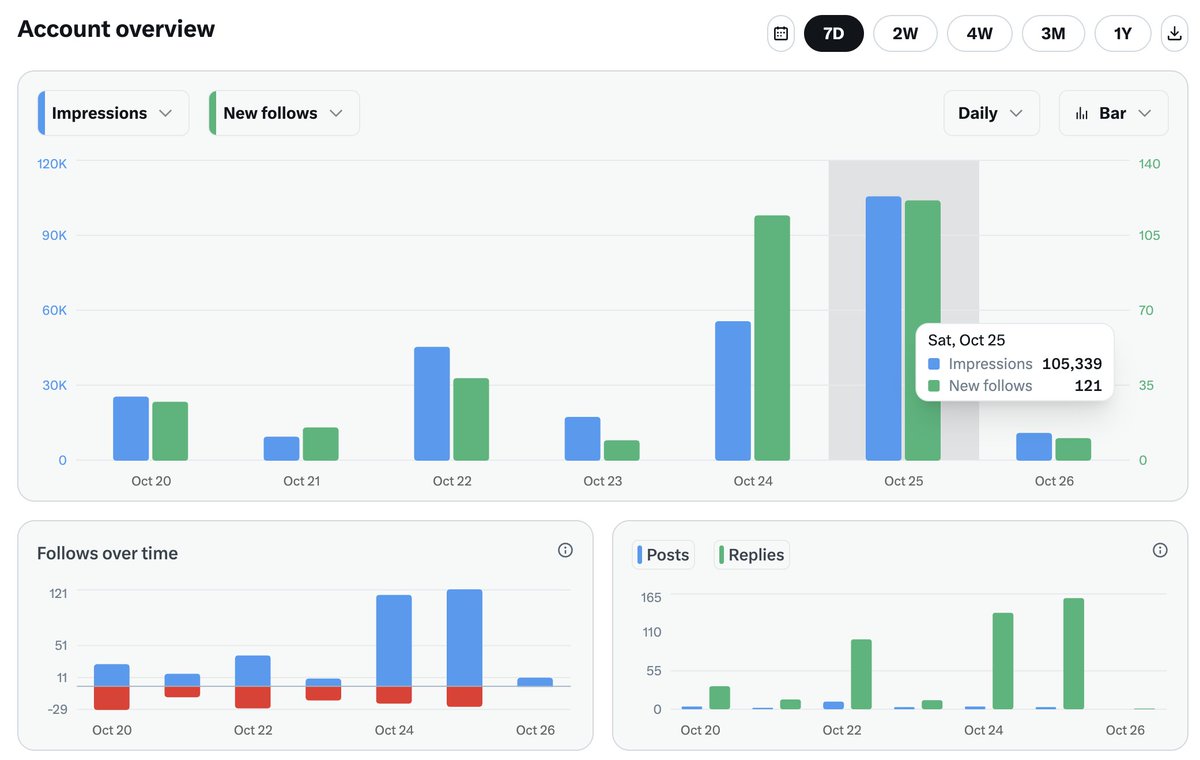Click the Oct 21 green new follows bar
This screenshot has height=760, width=1200.
[x=321, y=444]
